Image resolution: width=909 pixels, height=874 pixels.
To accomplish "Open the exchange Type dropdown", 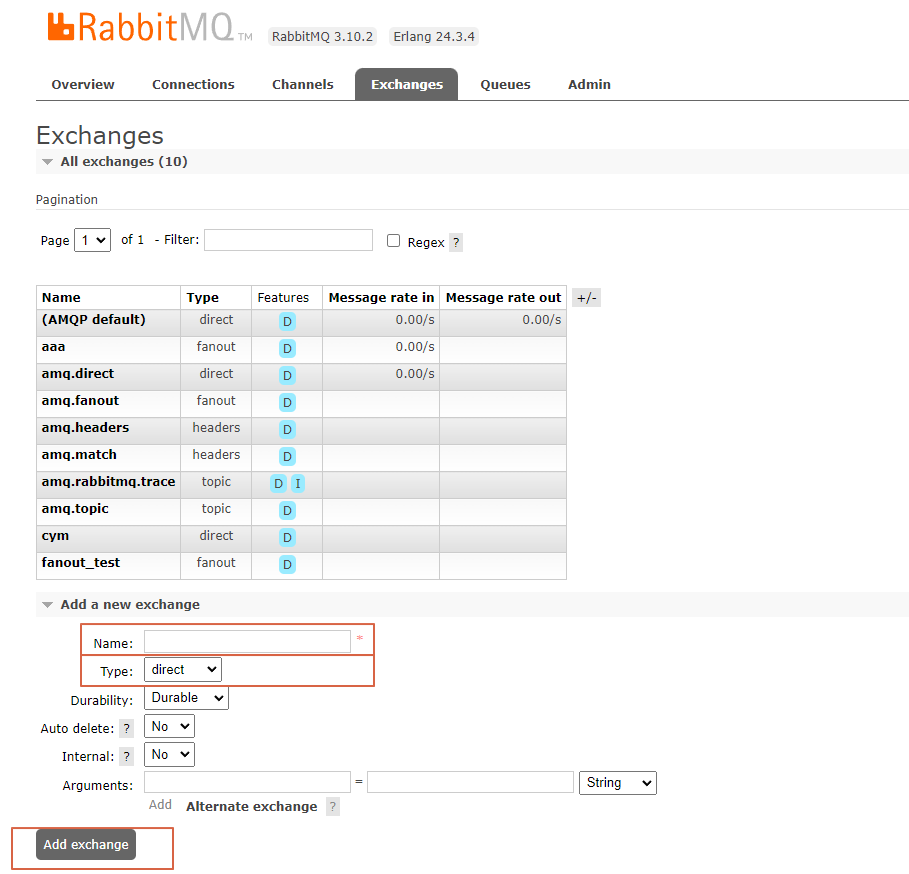I will [x=183, y=669].
